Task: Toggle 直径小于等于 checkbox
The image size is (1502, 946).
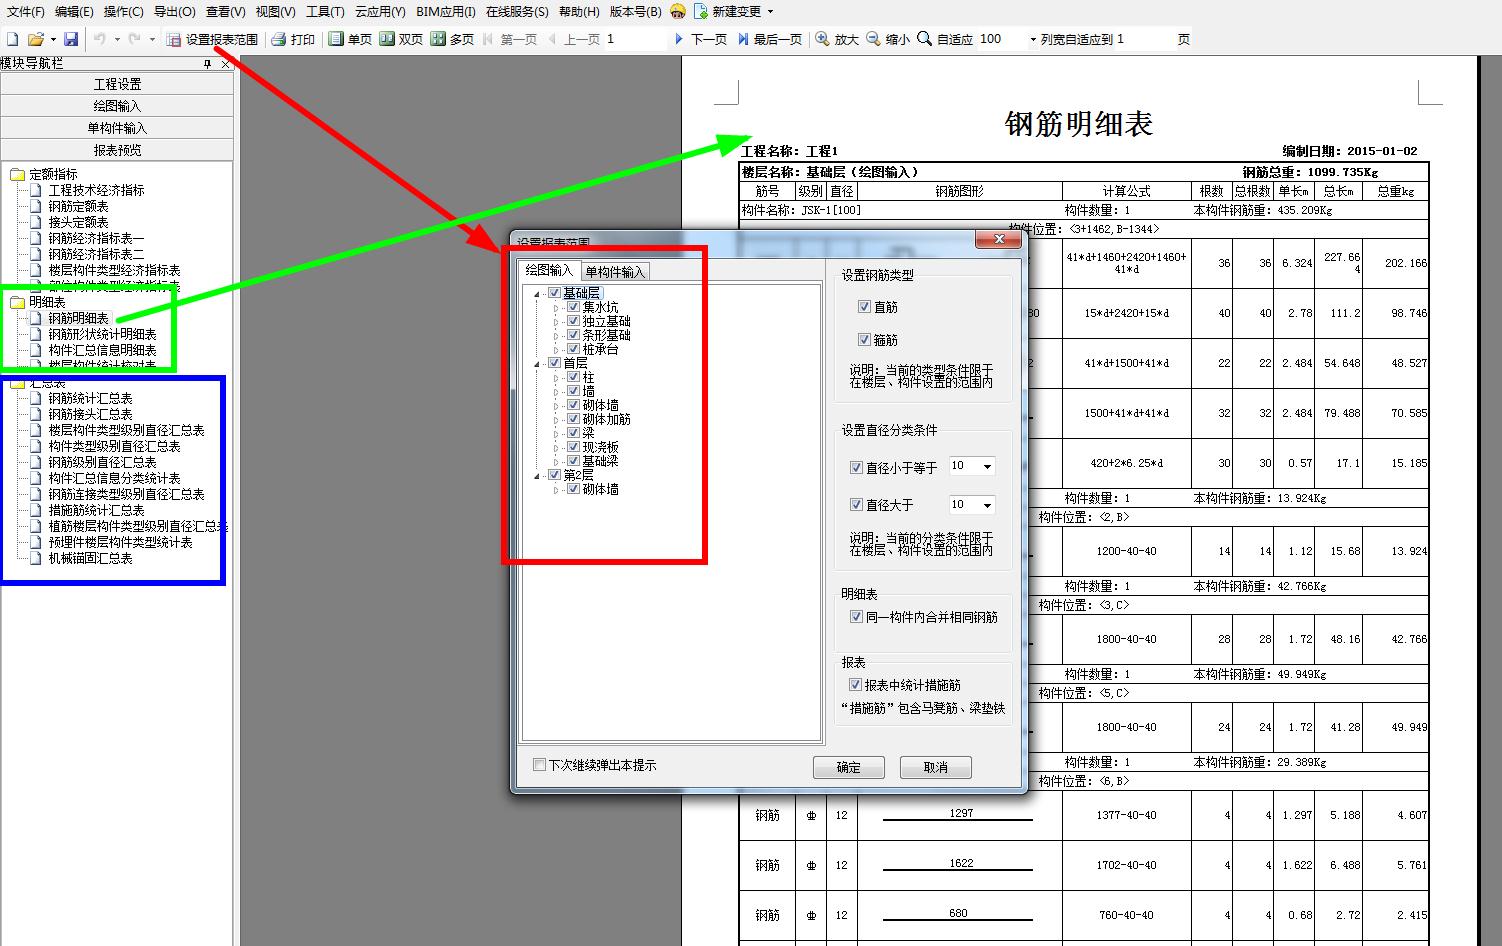Action: coord(856,467)
